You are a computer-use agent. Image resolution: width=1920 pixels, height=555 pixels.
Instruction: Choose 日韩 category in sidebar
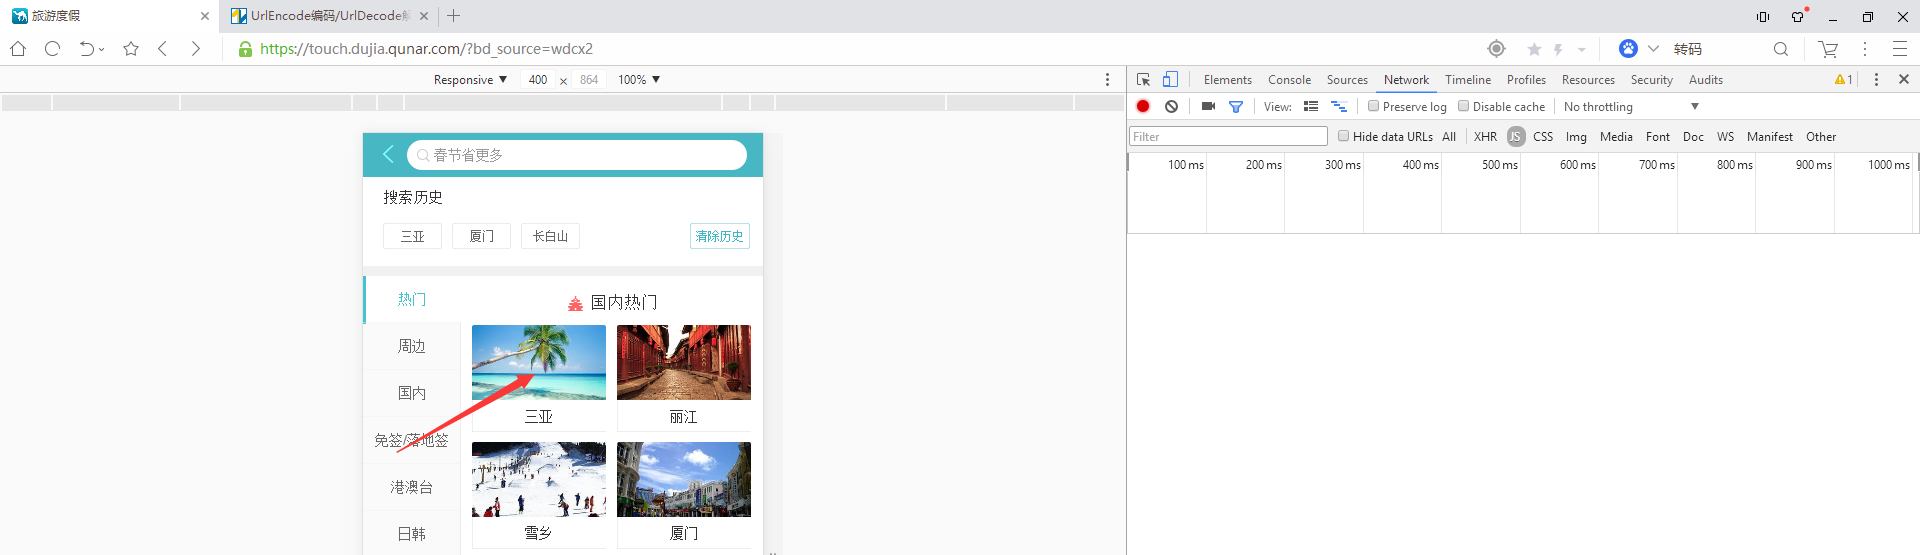[x=412, y=534]
